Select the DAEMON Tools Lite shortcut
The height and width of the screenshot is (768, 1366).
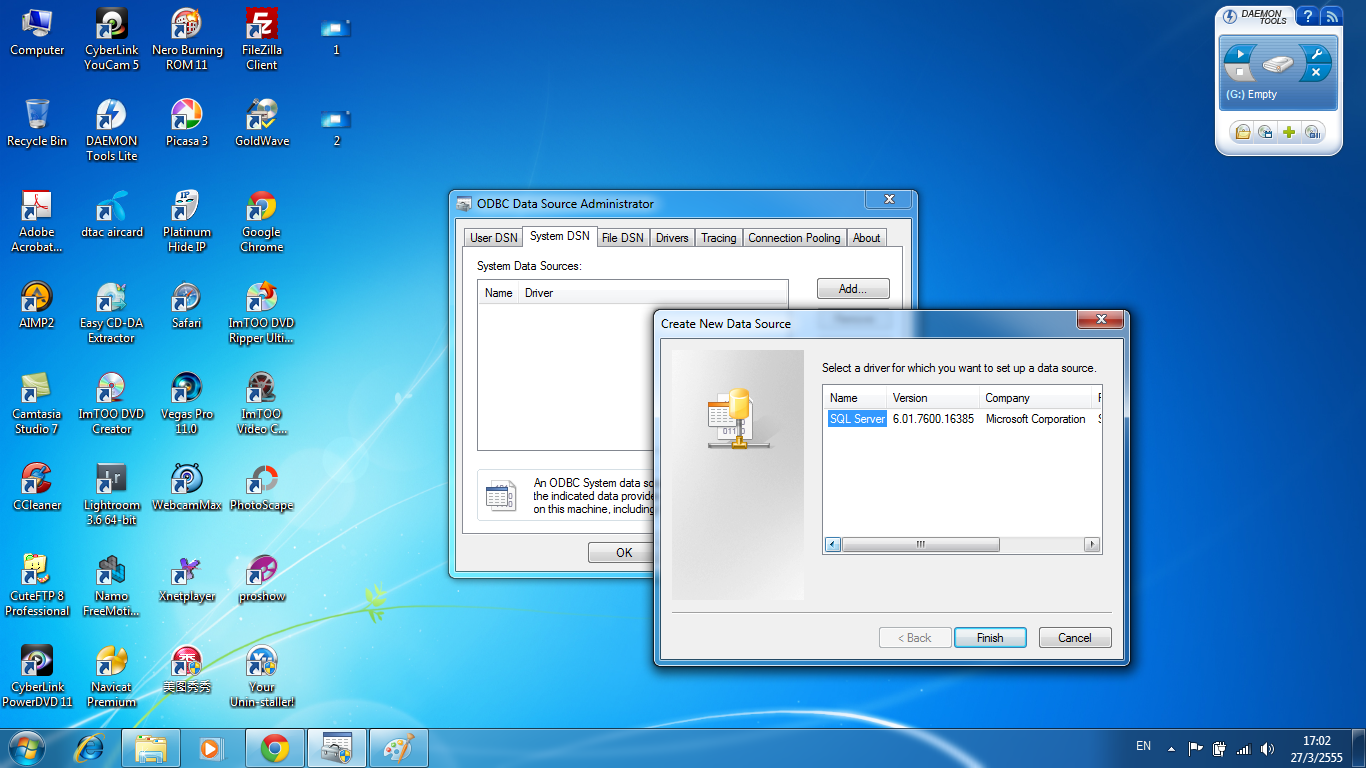[111, 131]
